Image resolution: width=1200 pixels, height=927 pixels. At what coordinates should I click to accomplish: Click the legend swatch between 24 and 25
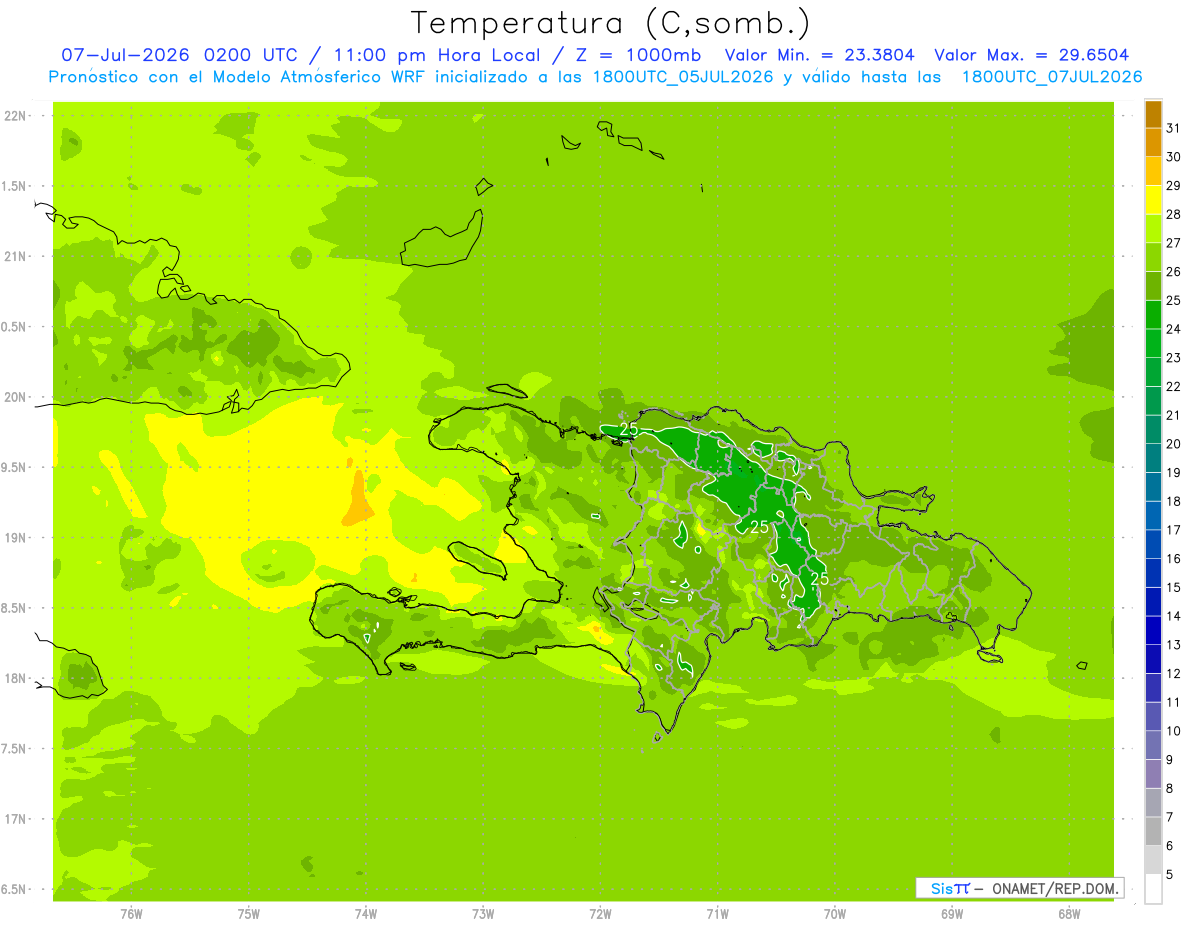click(1153, 316)
